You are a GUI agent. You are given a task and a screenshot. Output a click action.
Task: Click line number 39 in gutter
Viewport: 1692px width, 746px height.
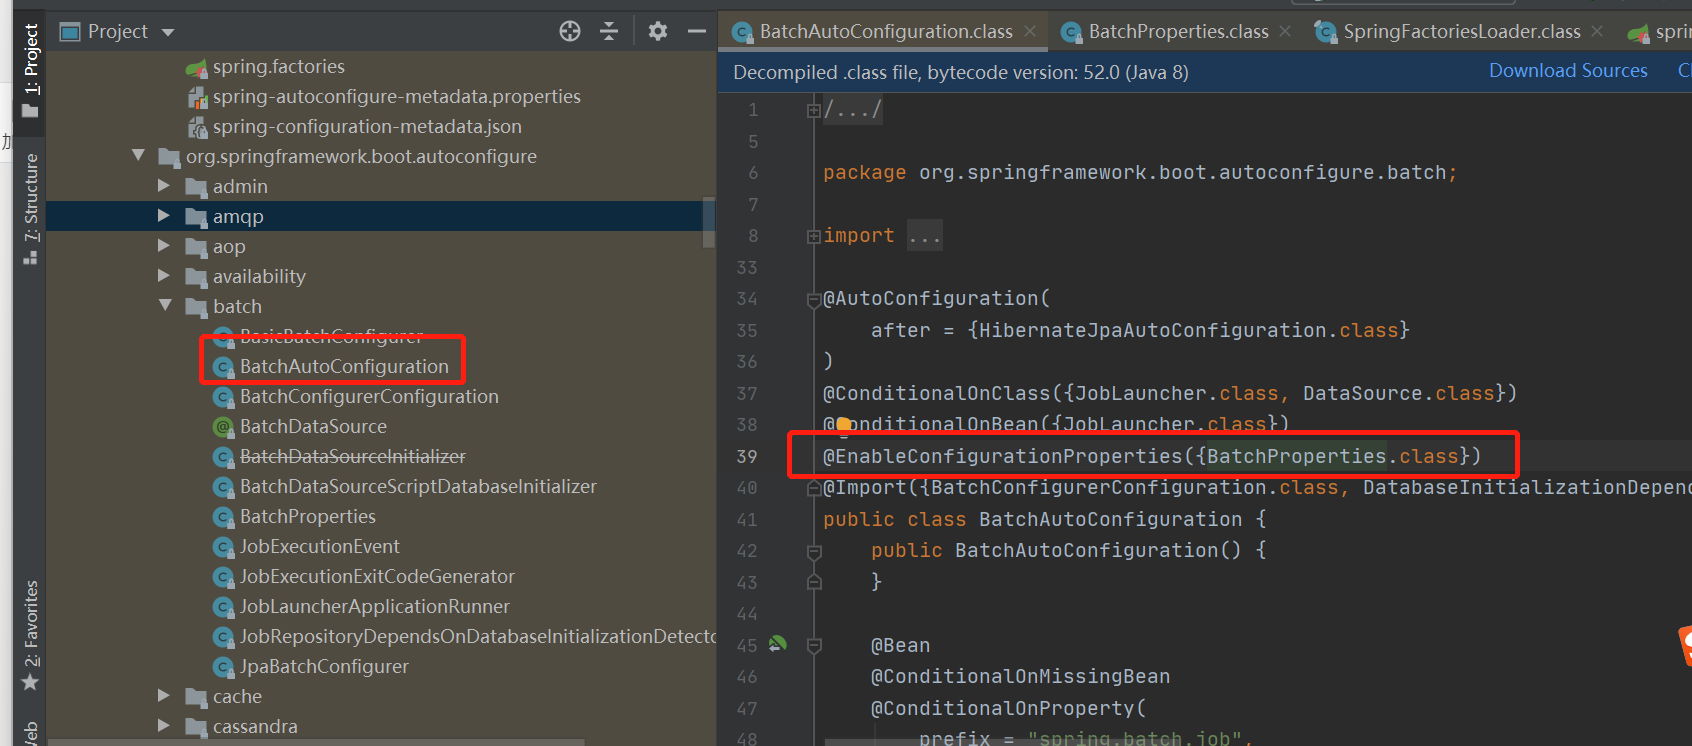[747, 456]
